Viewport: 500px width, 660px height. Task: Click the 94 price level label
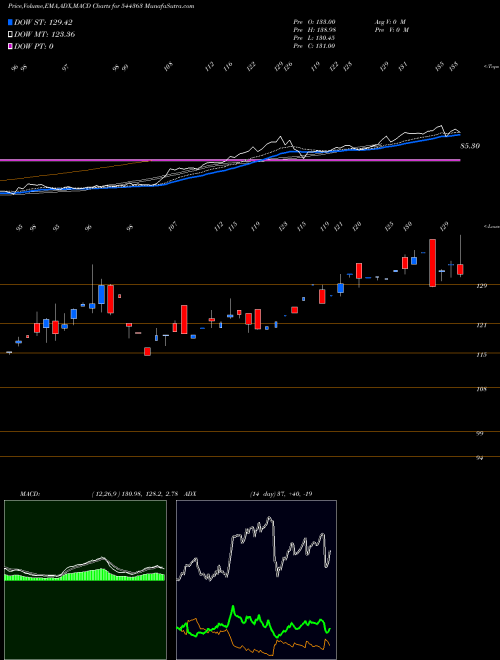click(x=479, y=458)
